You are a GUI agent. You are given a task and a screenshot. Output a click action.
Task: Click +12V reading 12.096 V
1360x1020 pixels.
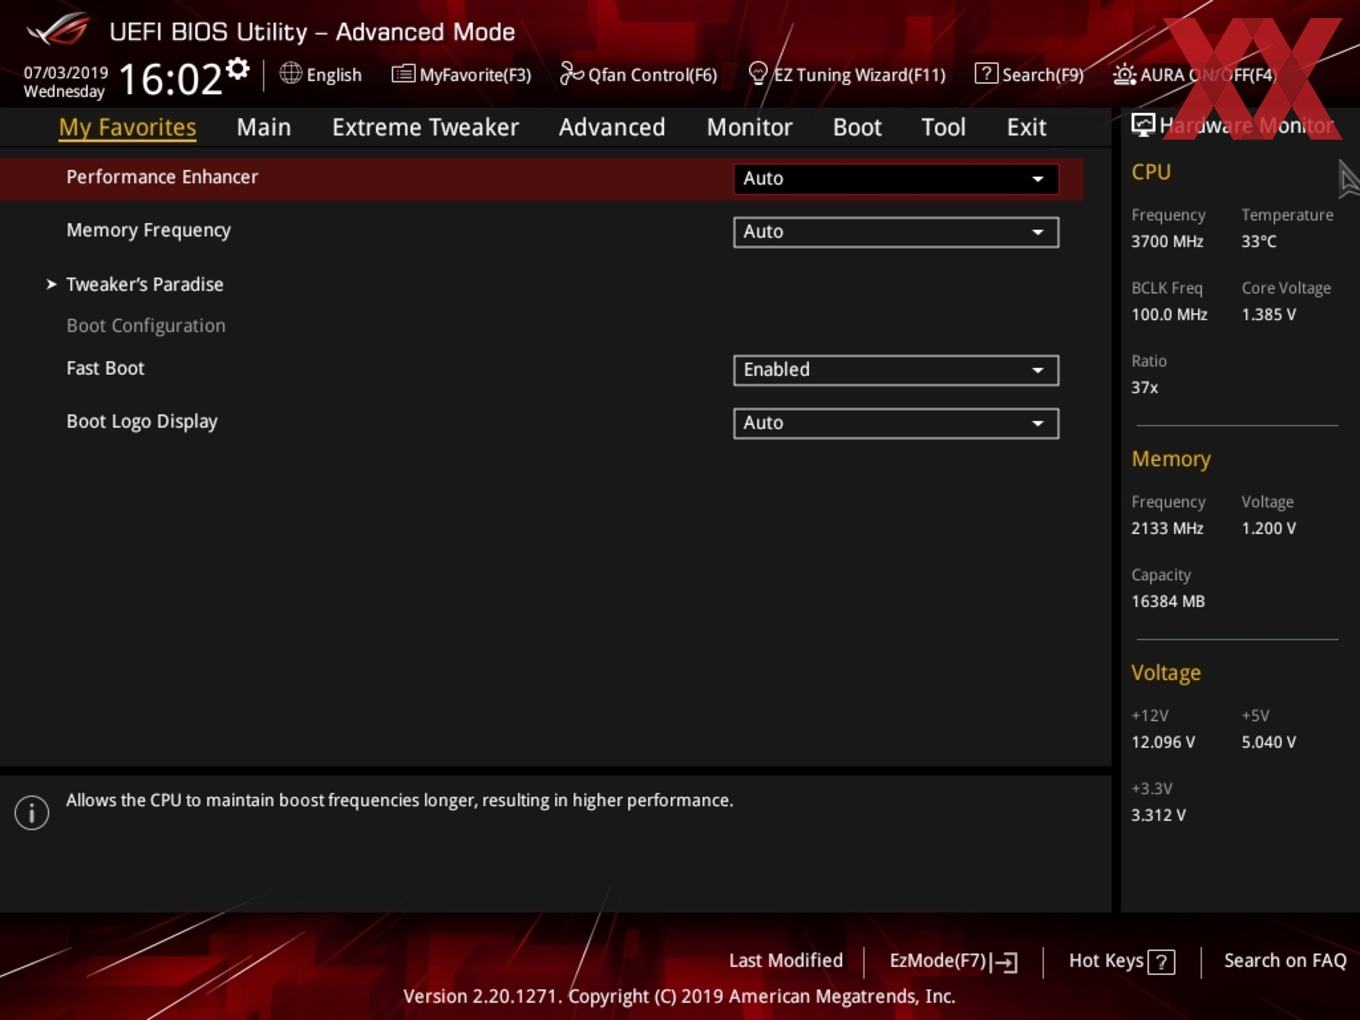pos(1163,742)
